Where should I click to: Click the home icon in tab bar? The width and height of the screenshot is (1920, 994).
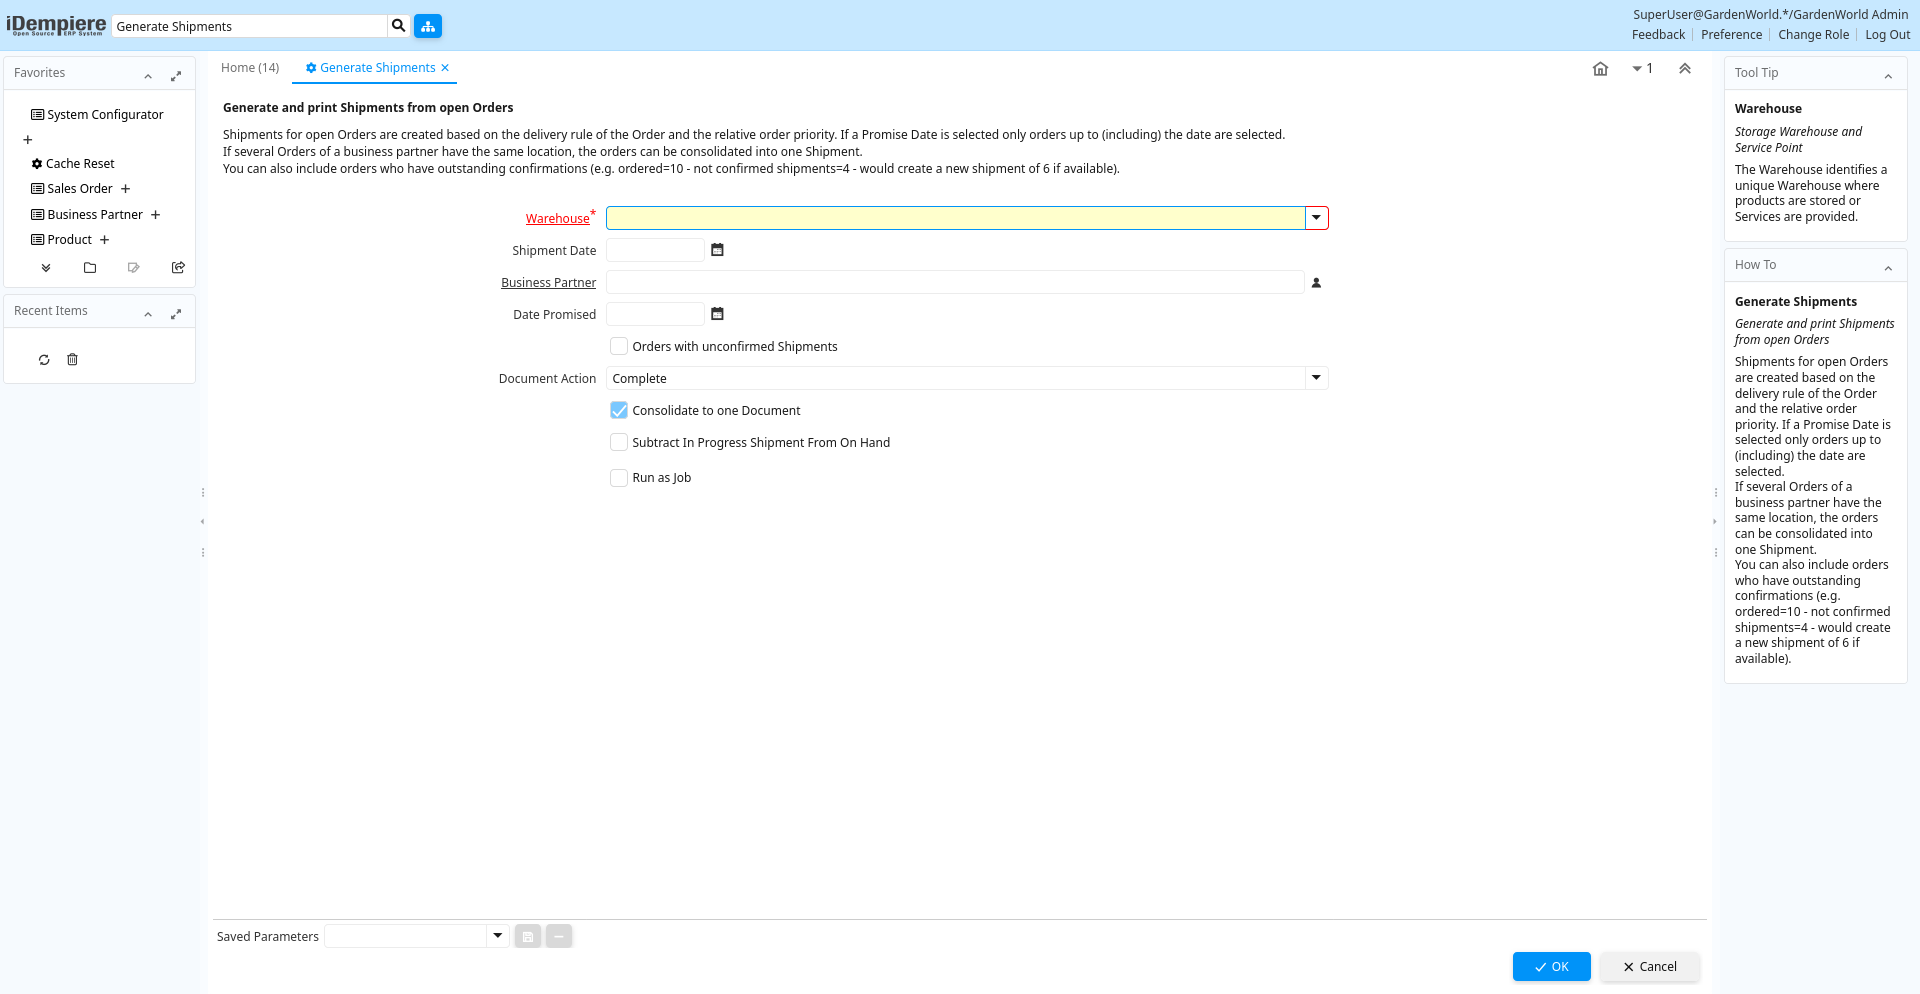click(x=1600, y=69)
